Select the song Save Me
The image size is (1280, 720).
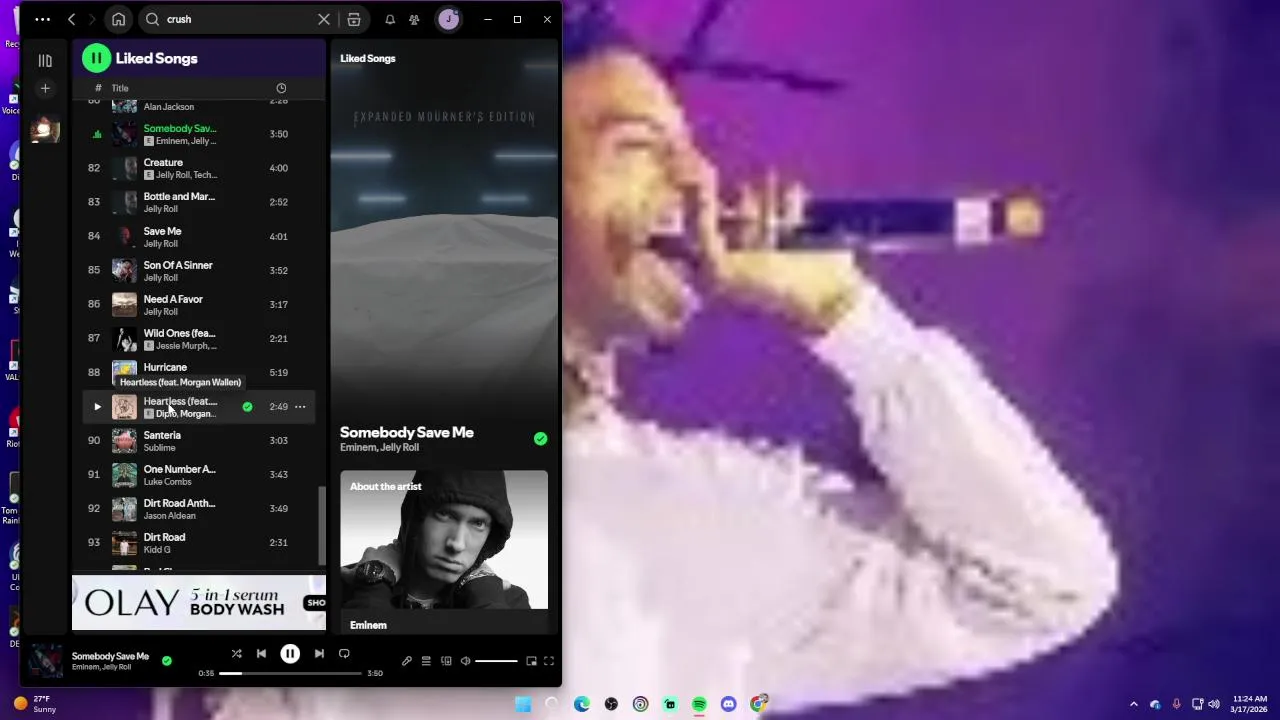click(x=200, y=237)
